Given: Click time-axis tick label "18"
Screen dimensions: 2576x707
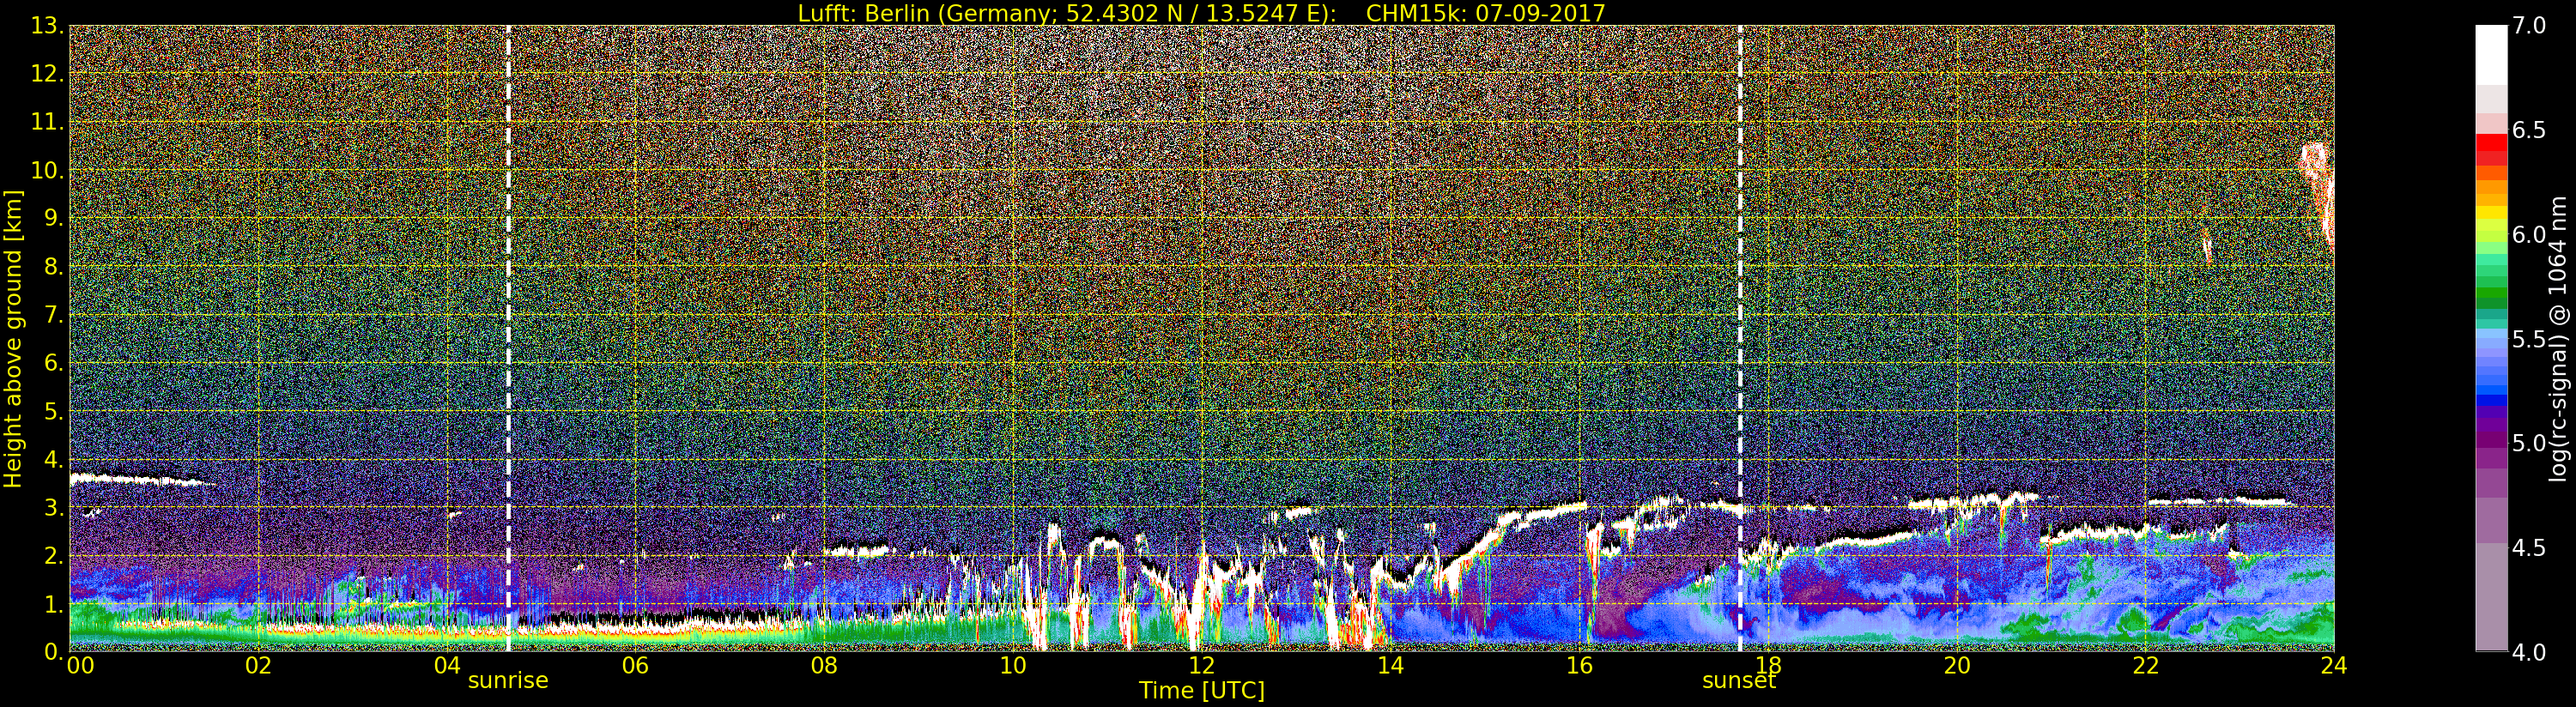Looking at the screenshot, I should coord(1768,666).
